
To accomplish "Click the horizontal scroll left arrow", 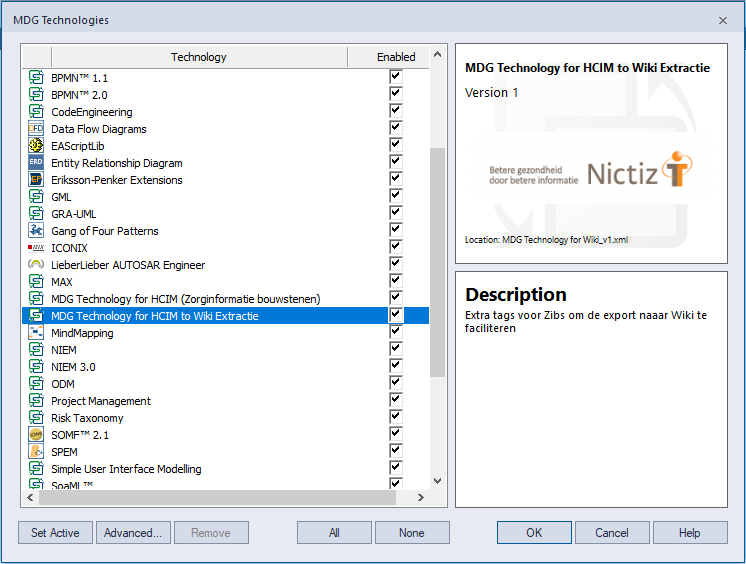I will 30,497.
